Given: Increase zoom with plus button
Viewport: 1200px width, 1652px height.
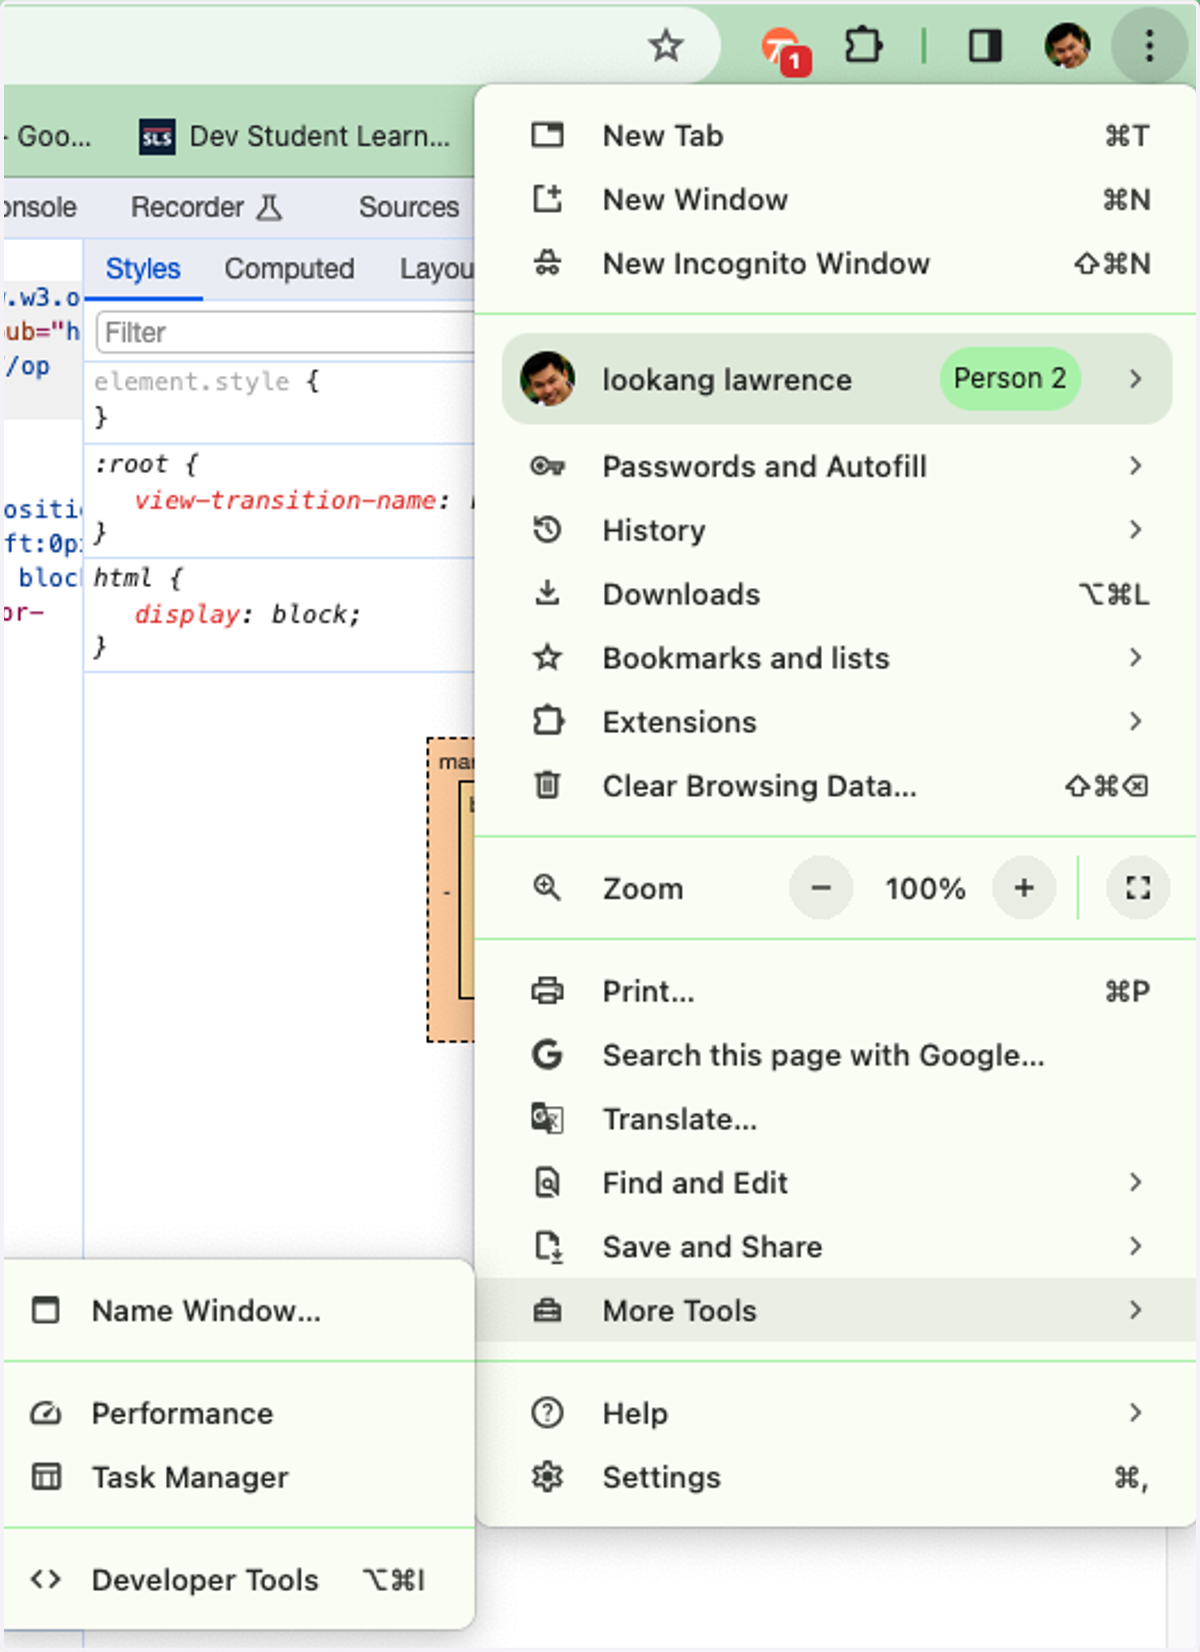Looking at the screenshot, I should [x=1024, y=888].
